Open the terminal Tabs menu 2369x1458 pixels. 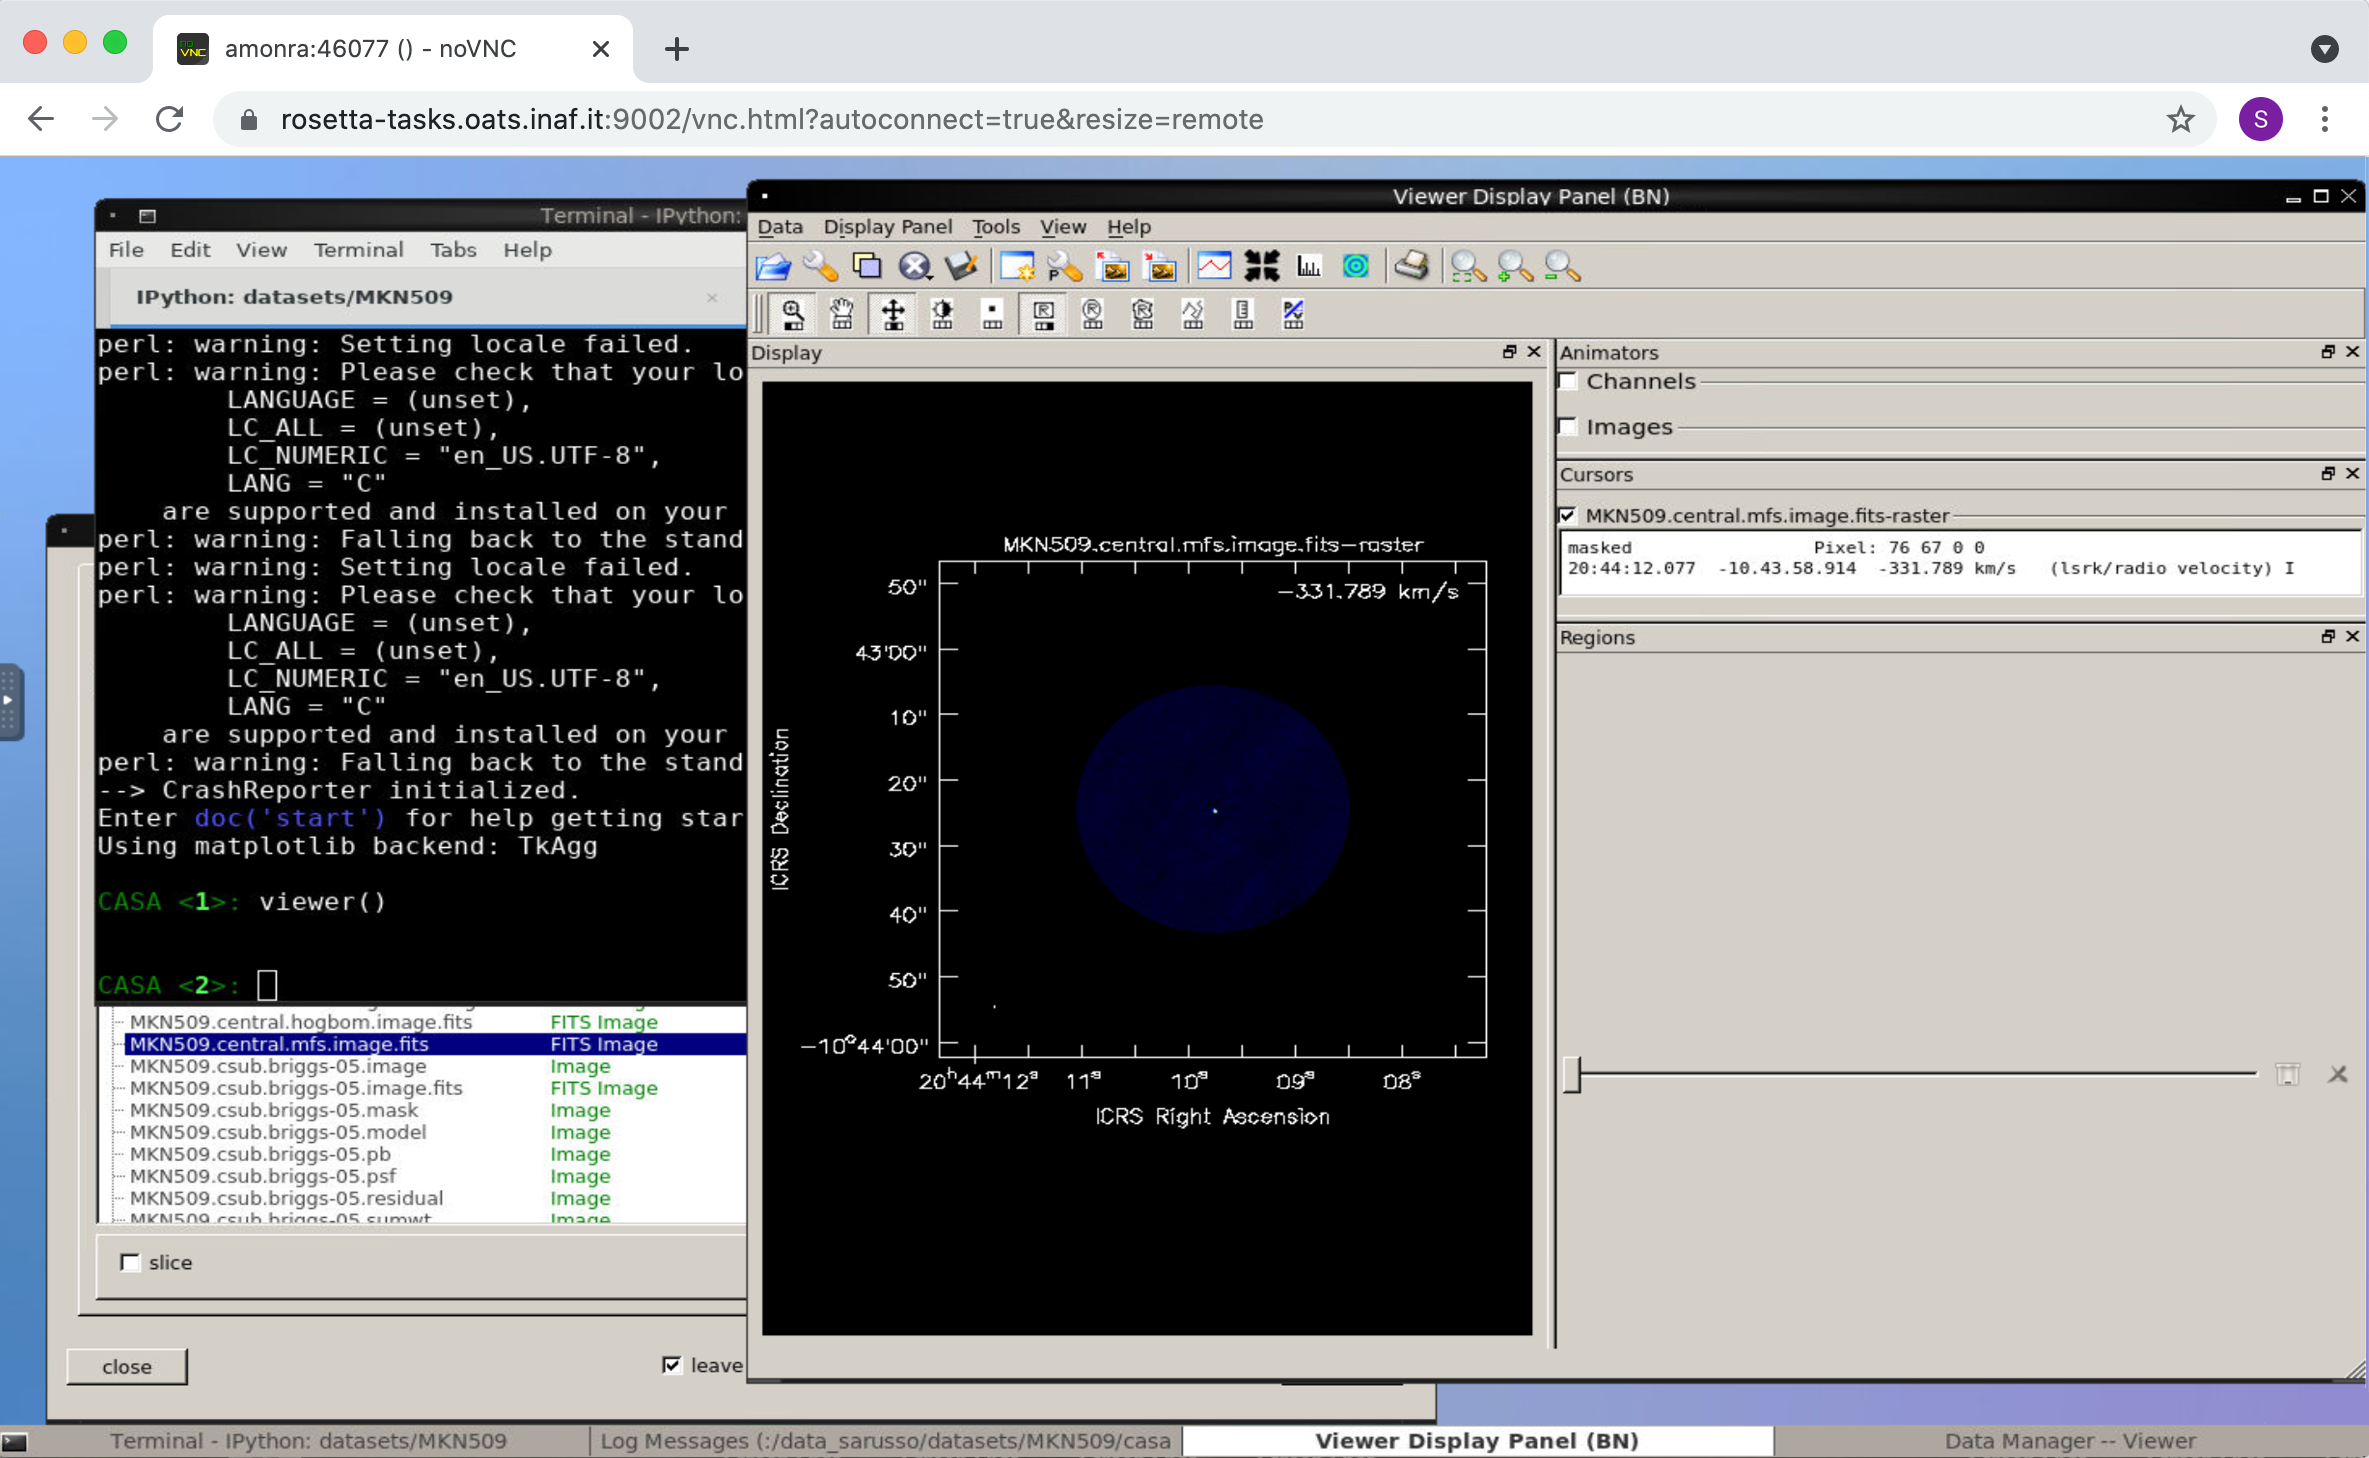point(453,250)
